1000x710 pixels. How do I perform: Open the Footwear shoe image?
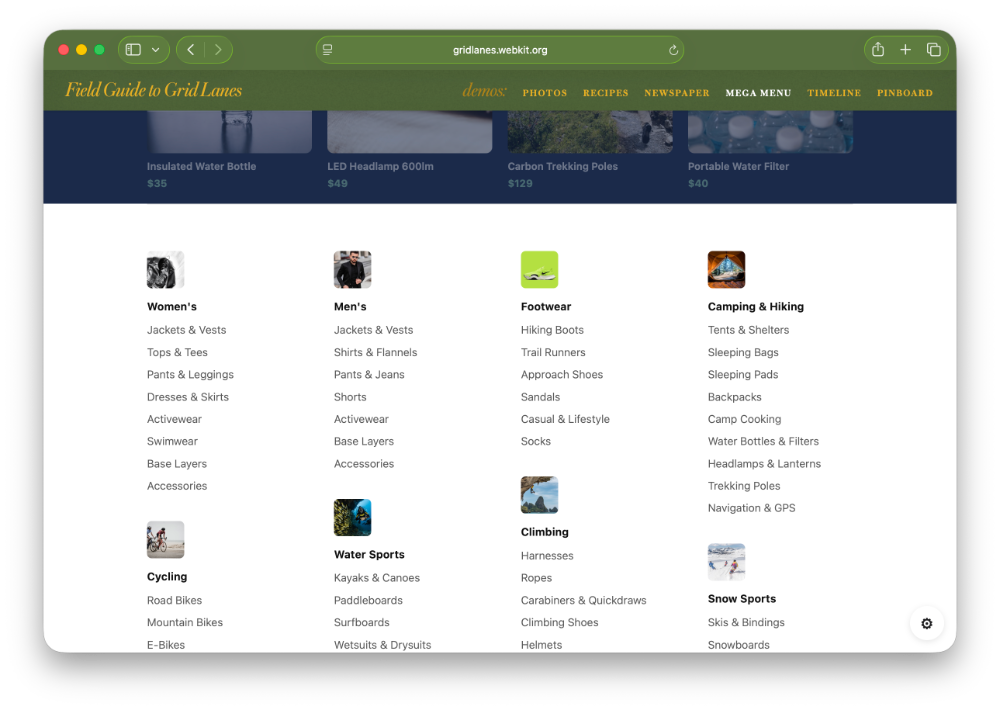pyautogui.click(x=540, y=270)
